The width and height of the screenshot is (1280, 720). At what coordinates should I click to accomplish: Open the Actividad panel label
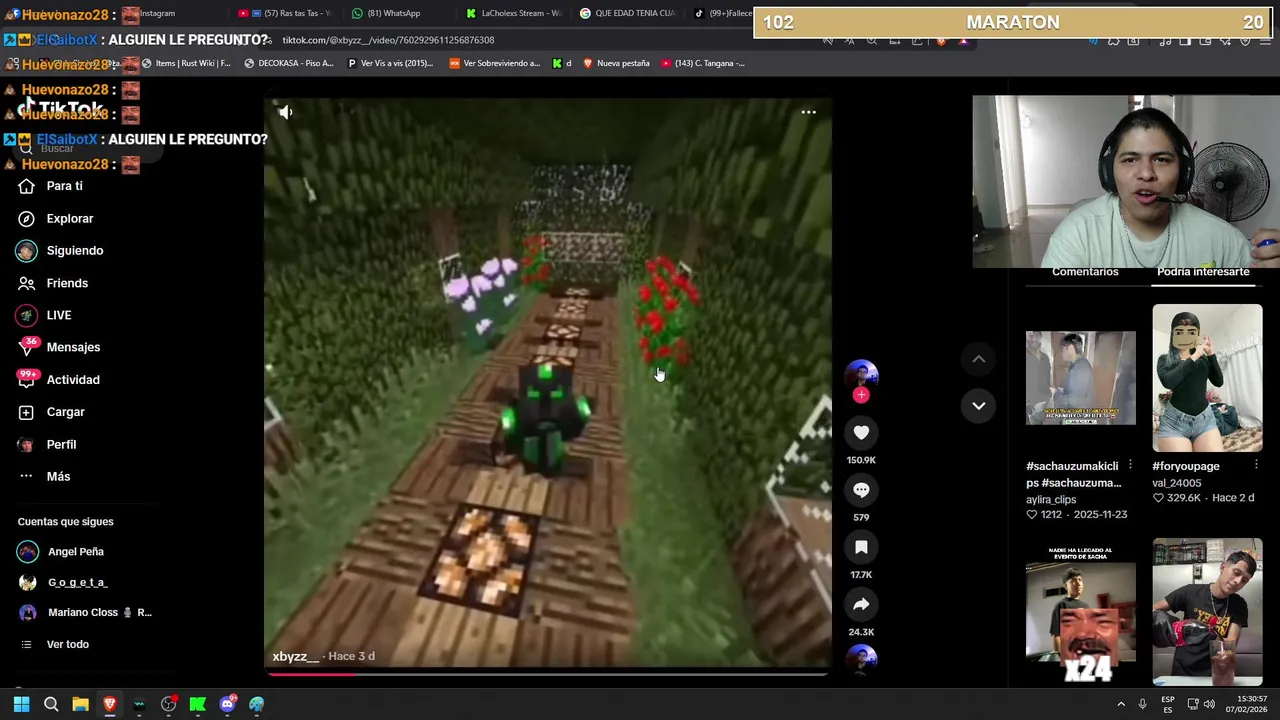(x=73, y=380)
